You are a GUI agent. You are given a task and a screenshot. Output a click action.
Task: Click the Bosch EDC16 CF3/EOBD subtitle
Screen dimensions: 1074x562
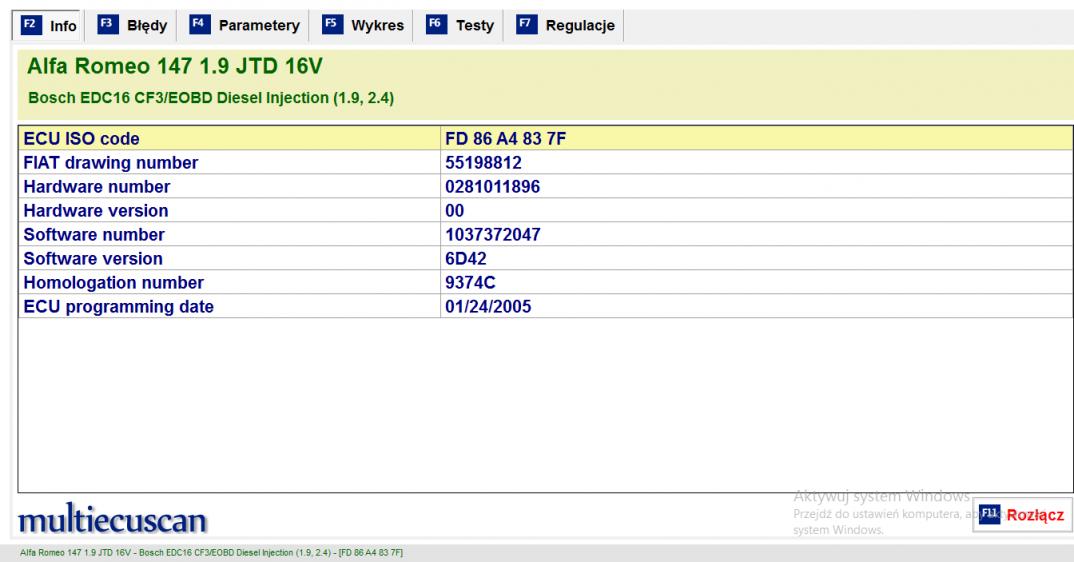click(x=210, y=98)
